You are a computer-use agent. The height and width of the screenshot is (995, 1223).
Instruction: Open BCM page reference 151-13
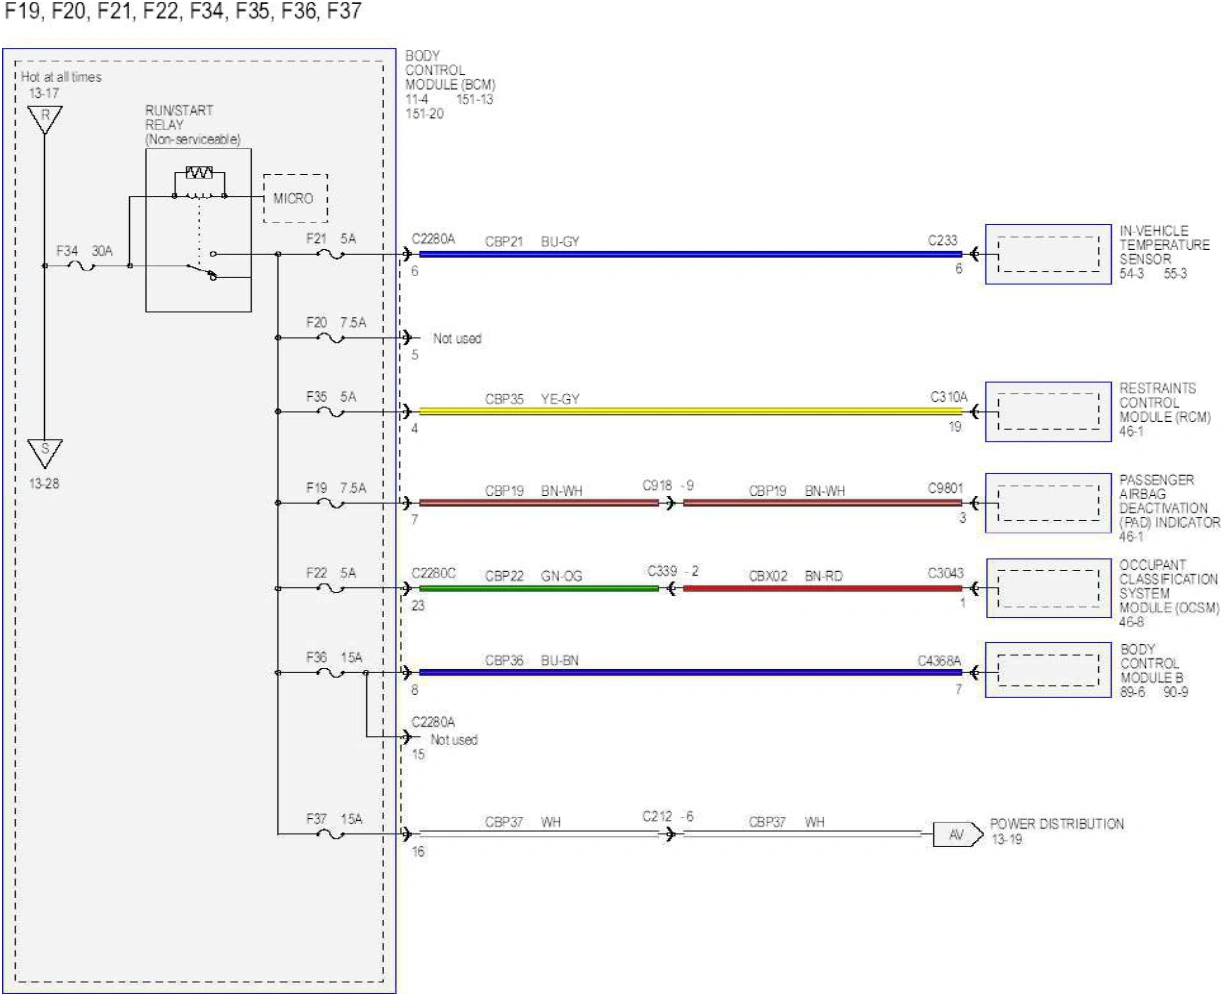(474, 99)
